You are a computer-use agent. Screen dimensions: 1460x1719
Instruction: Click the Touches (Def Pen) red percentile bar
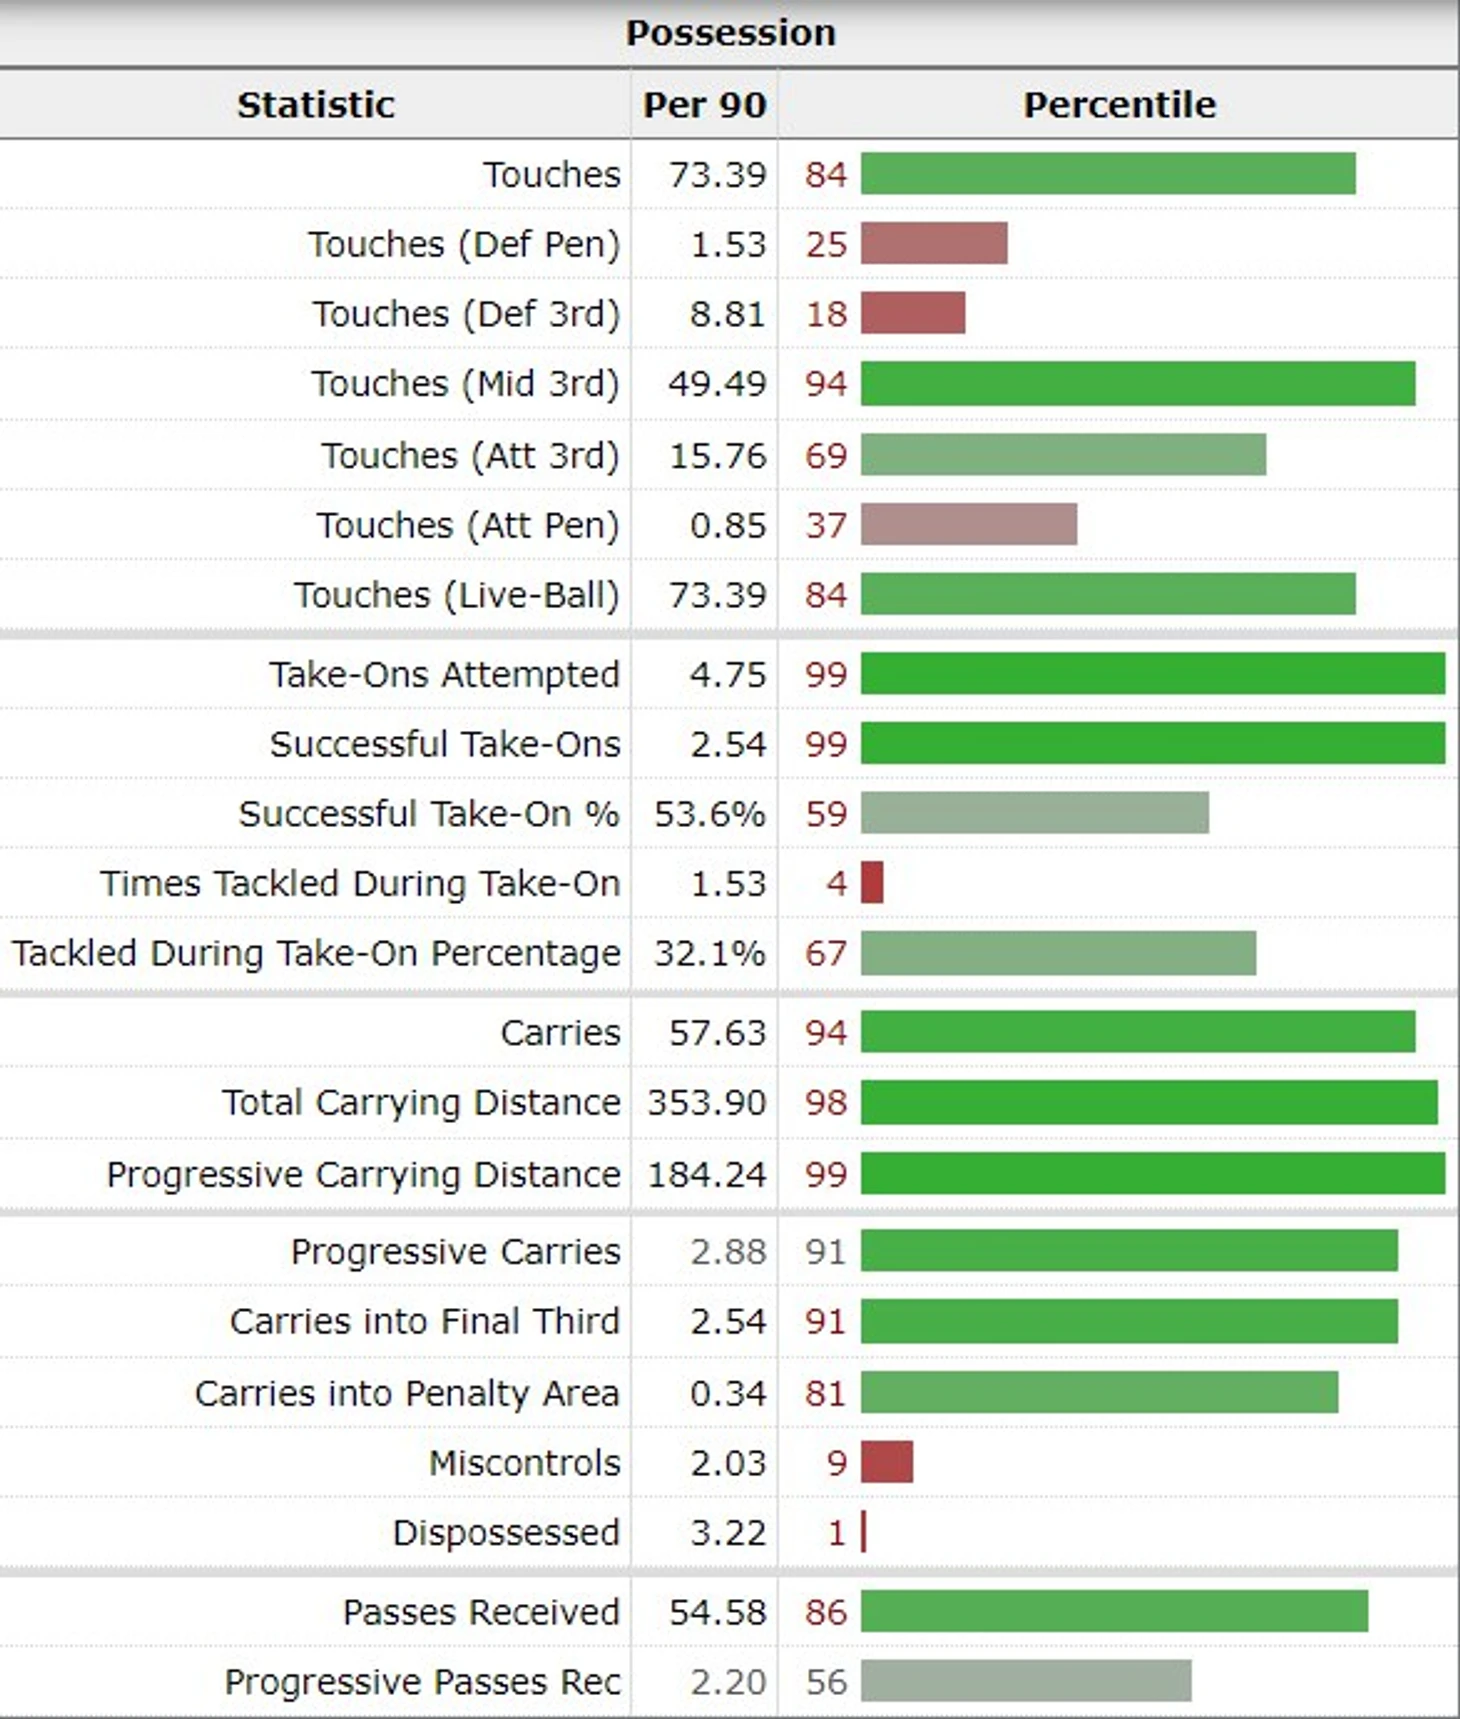[x=934, y=244]
